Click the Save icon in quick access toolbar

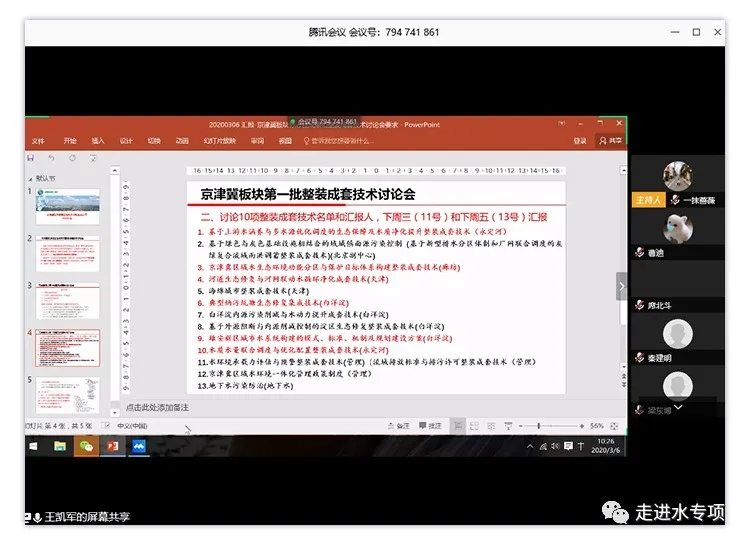31,158
